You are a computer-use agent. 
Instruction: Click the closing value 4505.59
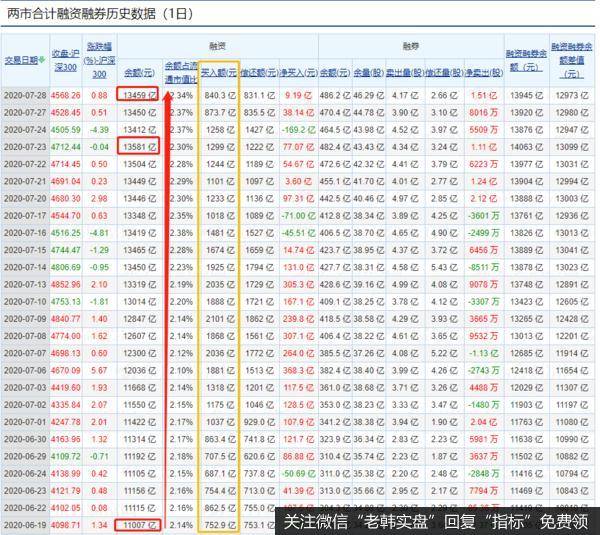click(65, 130)
